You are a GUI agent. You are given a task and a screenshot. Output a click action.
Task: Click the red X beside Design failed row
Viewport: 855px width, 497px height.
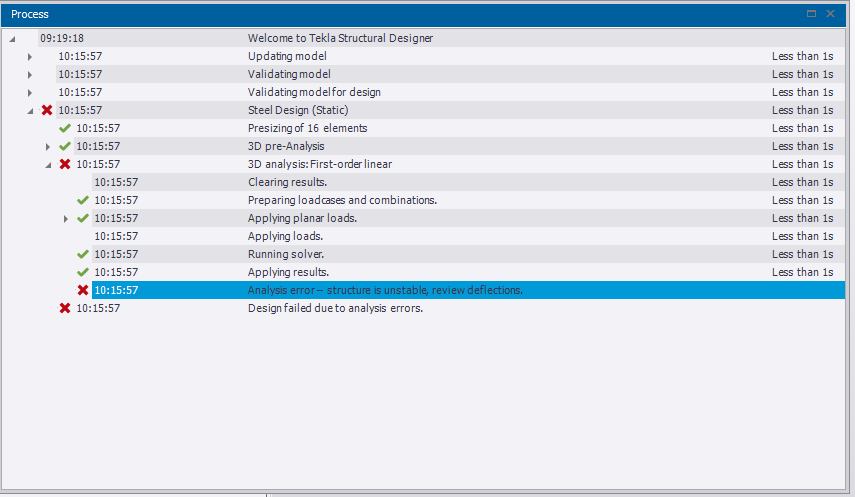[x=65, y=308]
